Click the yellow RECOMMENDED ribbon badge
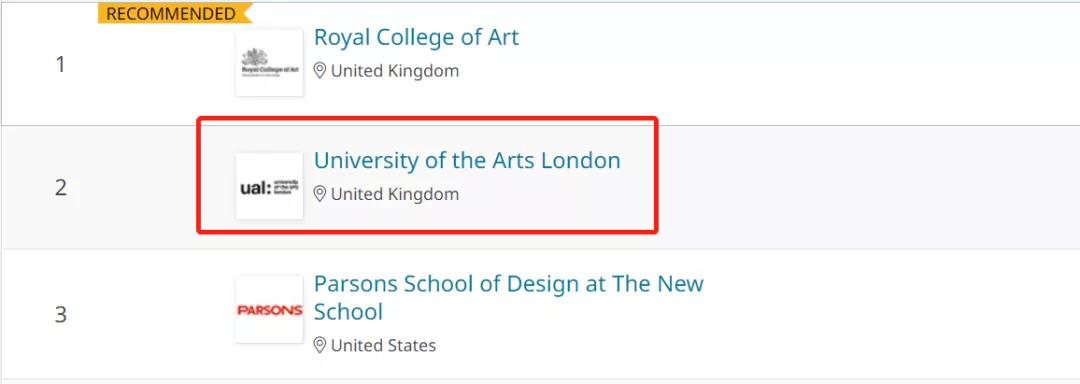Image resolution: width=1080 pixels, height=384 pixels. point(175,13)
